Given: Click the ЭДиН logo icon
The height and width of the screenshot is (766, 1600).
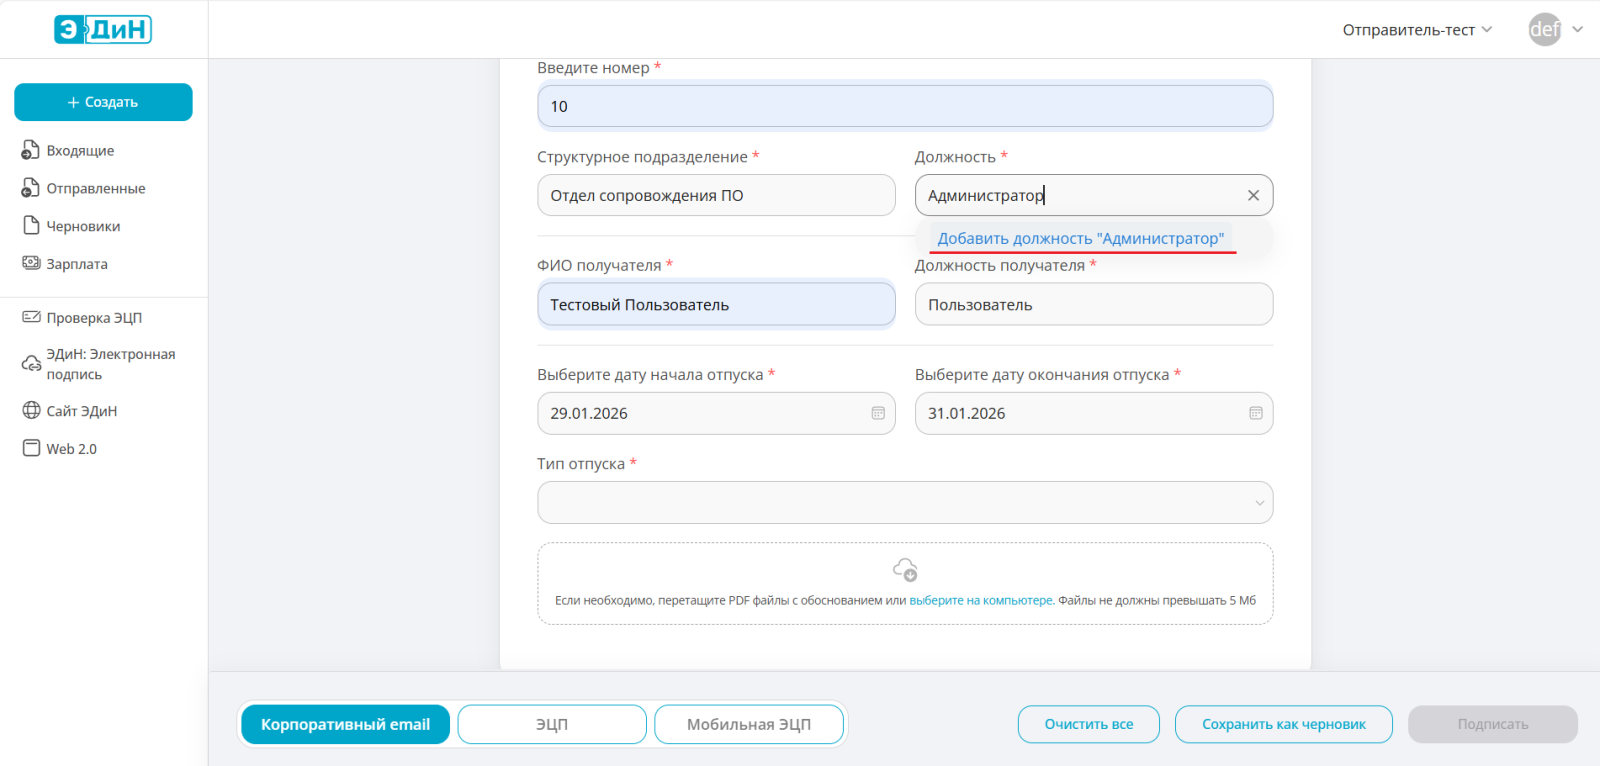Looking at the screenshot, I should pos(103,29).
